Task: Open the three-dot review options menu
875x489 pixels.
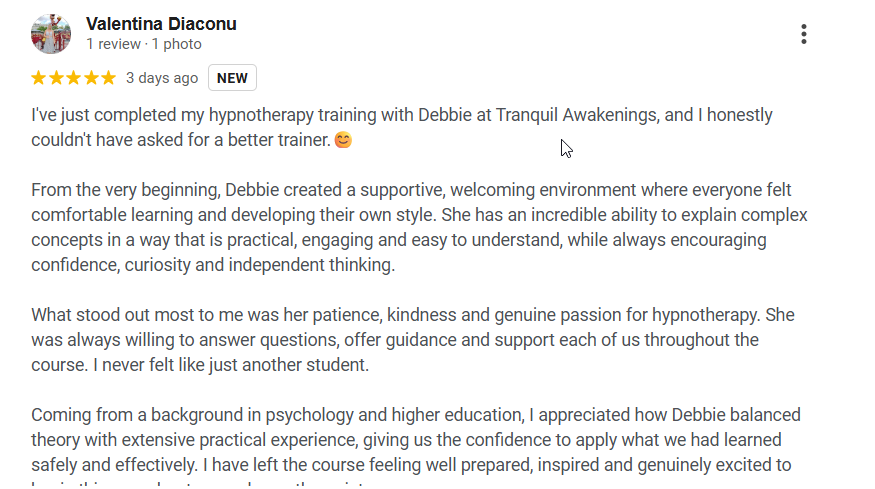Action: tap(804, 34)
